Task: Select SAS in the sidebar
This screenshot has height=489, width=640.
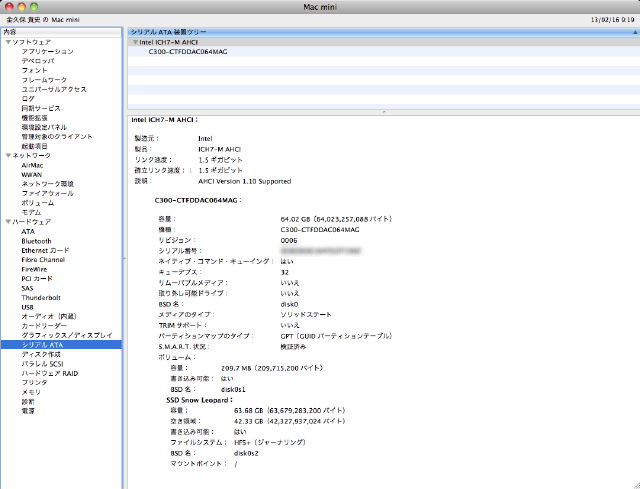Action: click(27, 288)
